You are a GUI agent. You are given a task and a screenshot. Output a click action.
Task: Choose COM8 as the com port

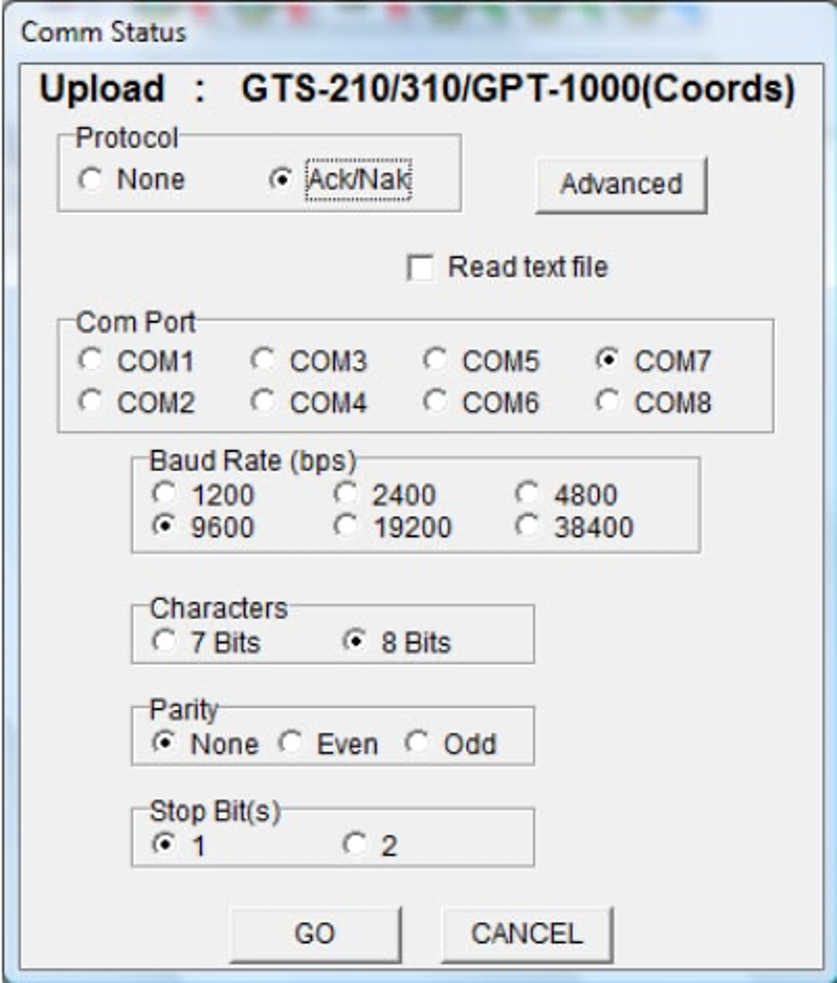tap(608, 403)
